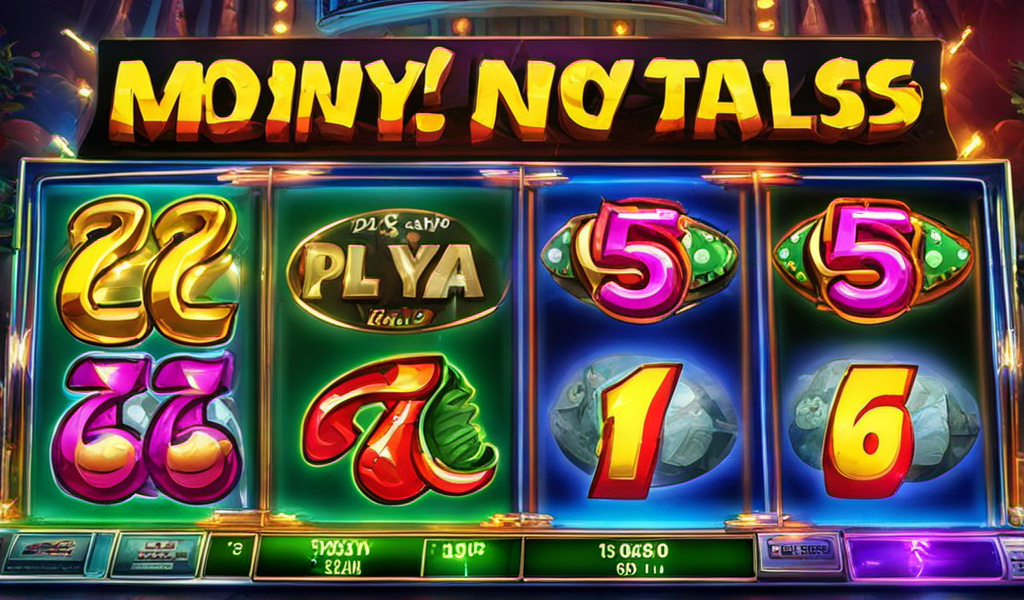Click the blue display arch above the banner
Viewport: 1024px width, 600px height.
pos(518,14)
